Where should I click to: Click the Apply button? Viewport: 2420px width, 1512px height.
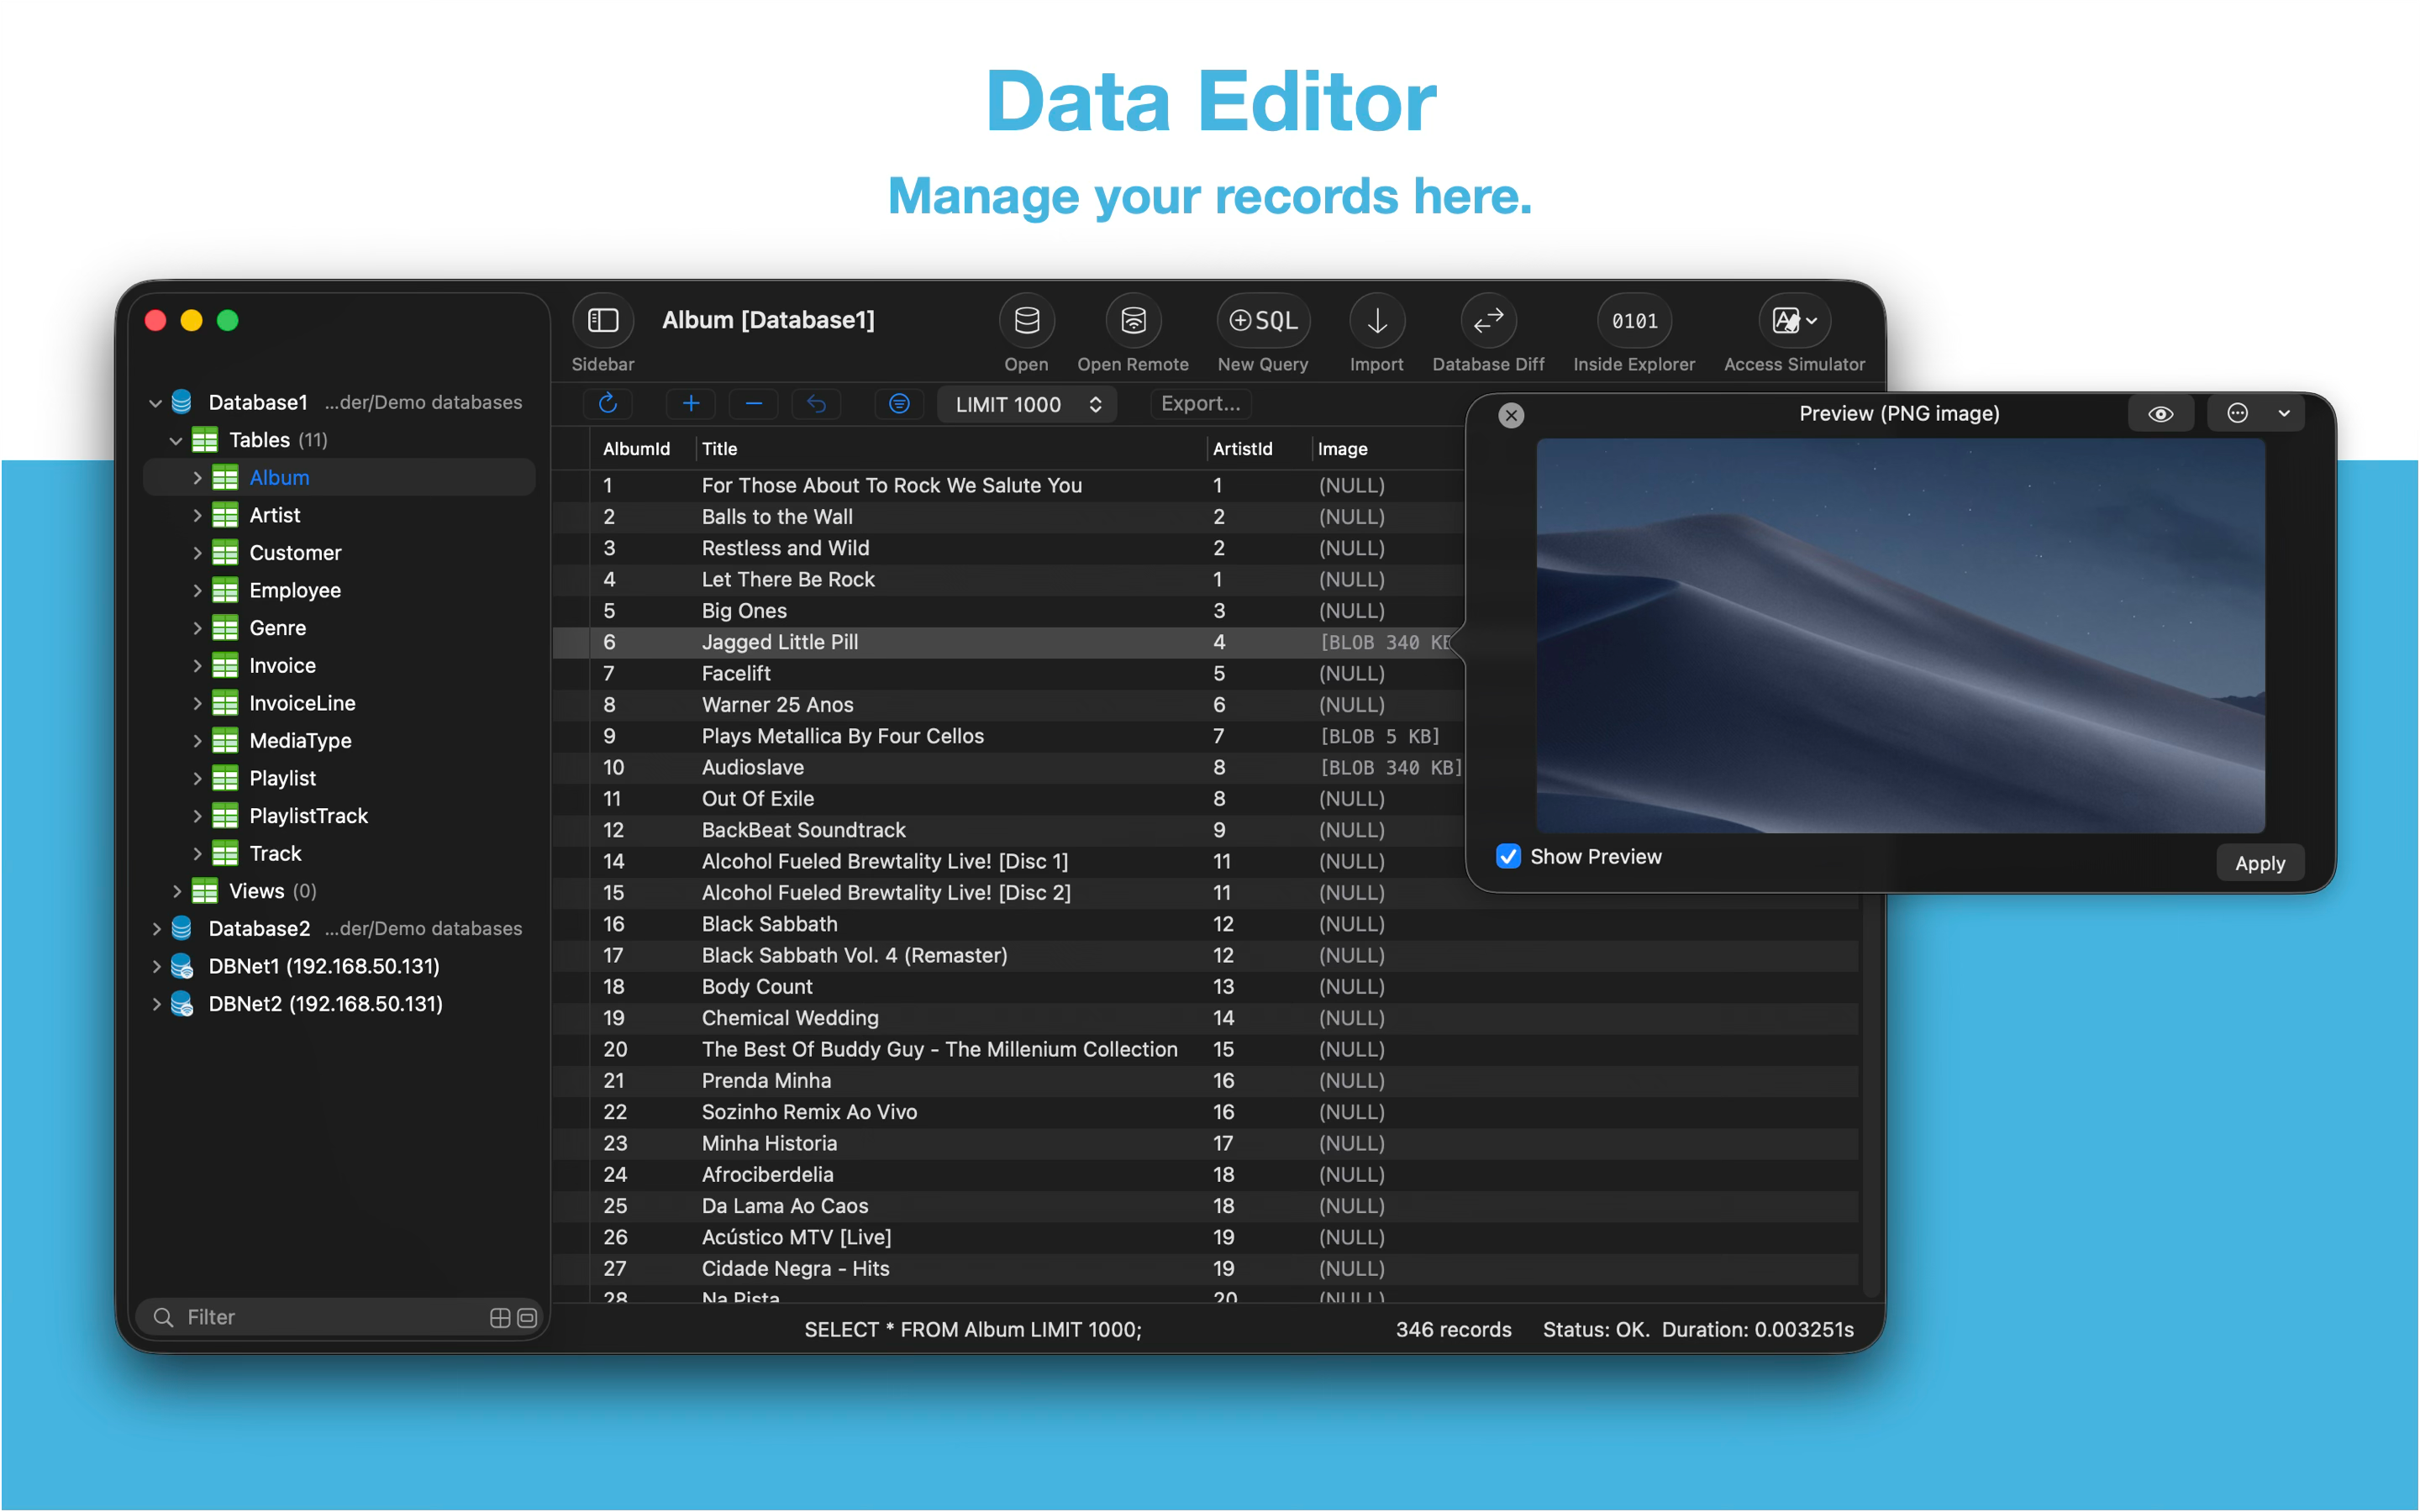2259,863
